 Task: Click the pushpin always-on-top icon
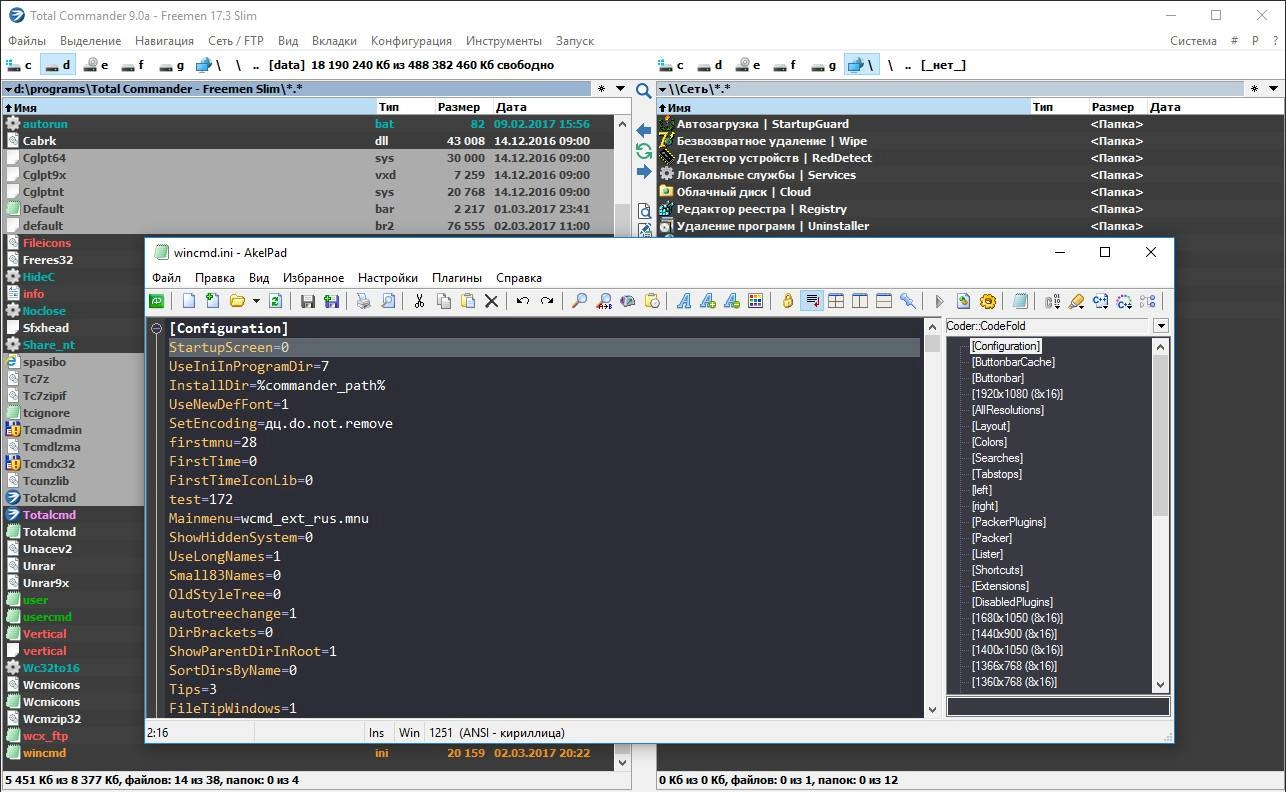pyautogui.click(x=908, y=301)
